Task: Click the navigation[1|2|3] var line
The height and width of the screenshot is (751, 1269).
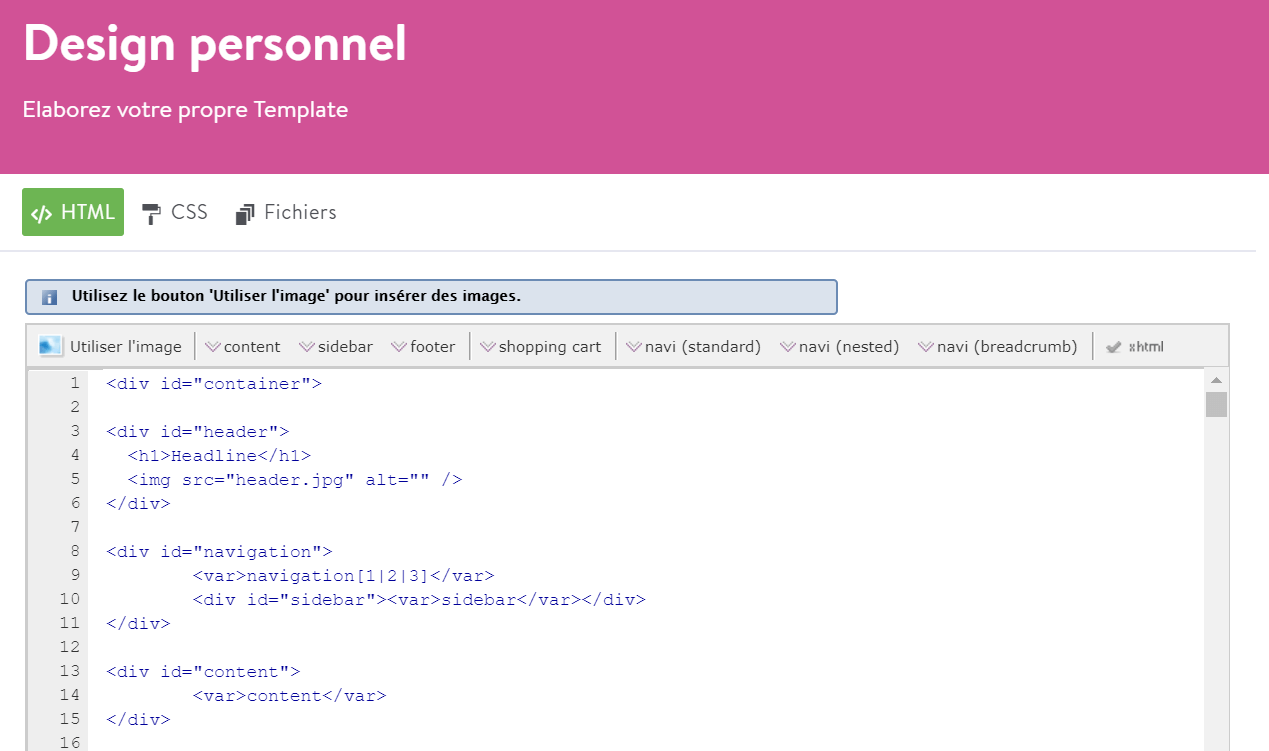Action: (343, 575)
